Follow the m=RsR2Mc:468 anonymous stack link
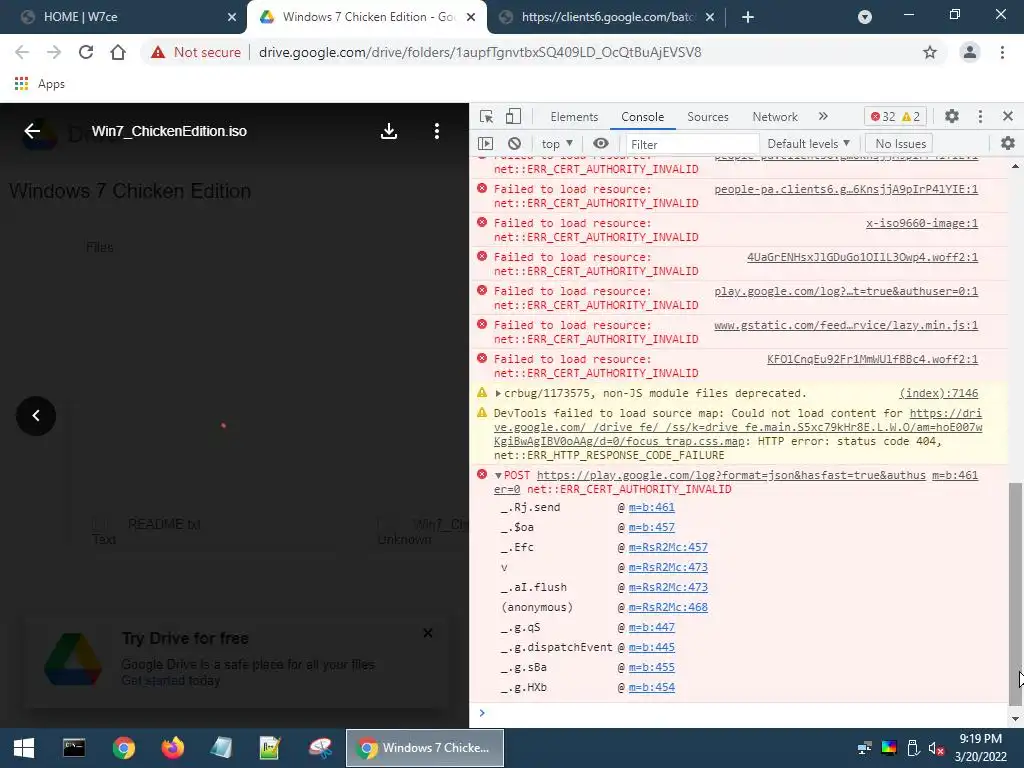 click(x=668, y=607)
